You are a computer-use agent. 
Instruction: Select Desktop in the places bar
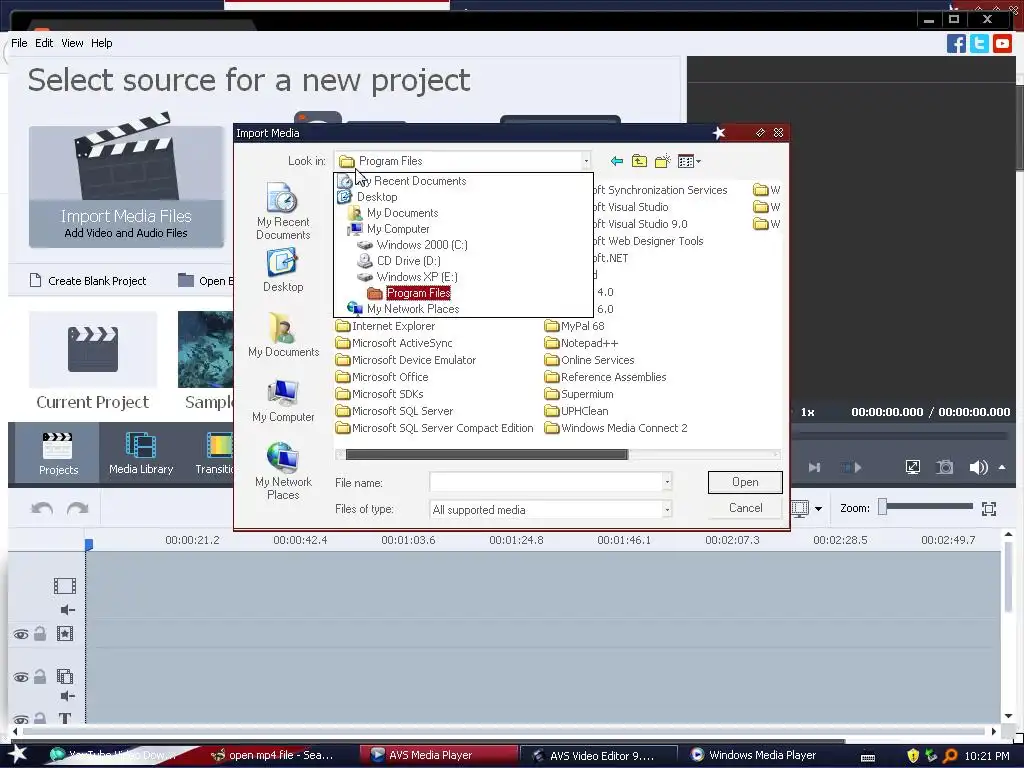[x=283, y=271]
